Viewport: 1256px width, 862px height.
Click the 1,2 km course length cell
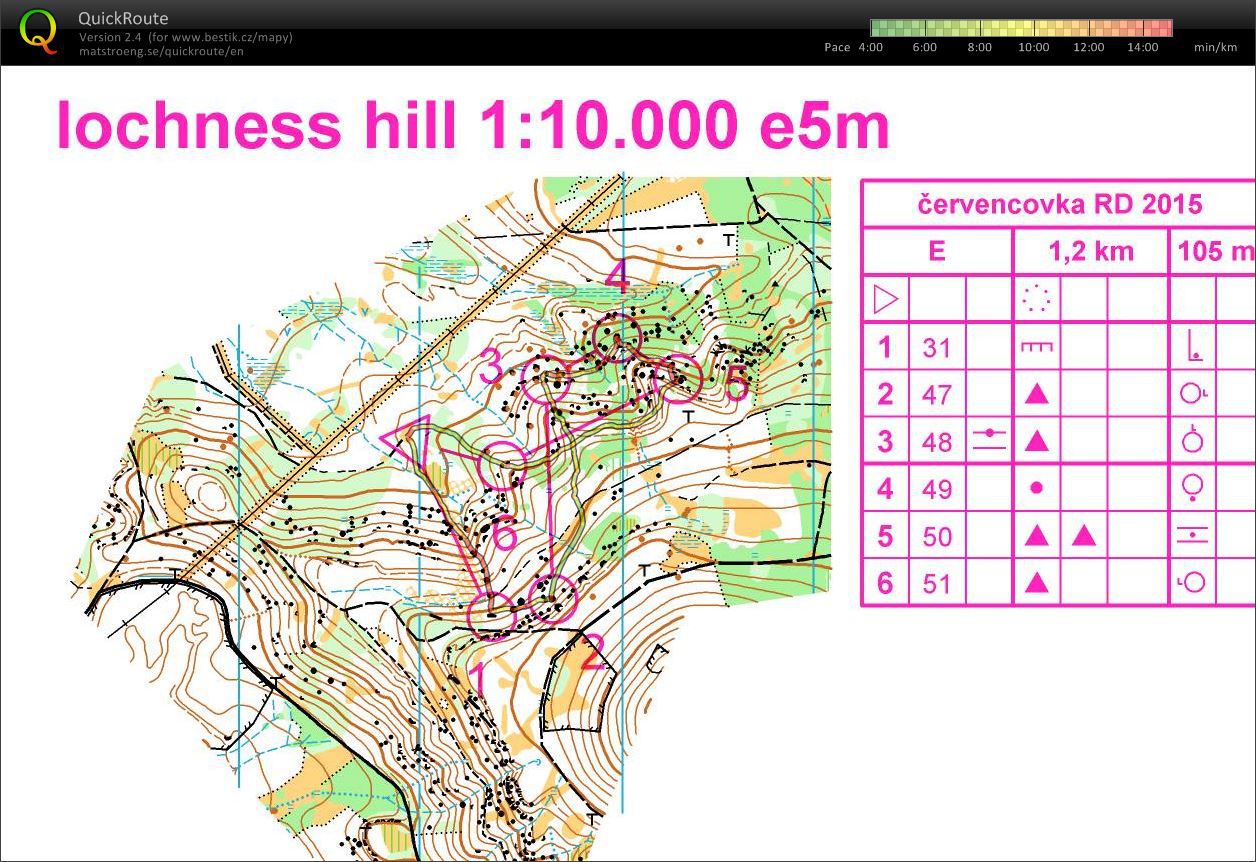click(1091, 250)
